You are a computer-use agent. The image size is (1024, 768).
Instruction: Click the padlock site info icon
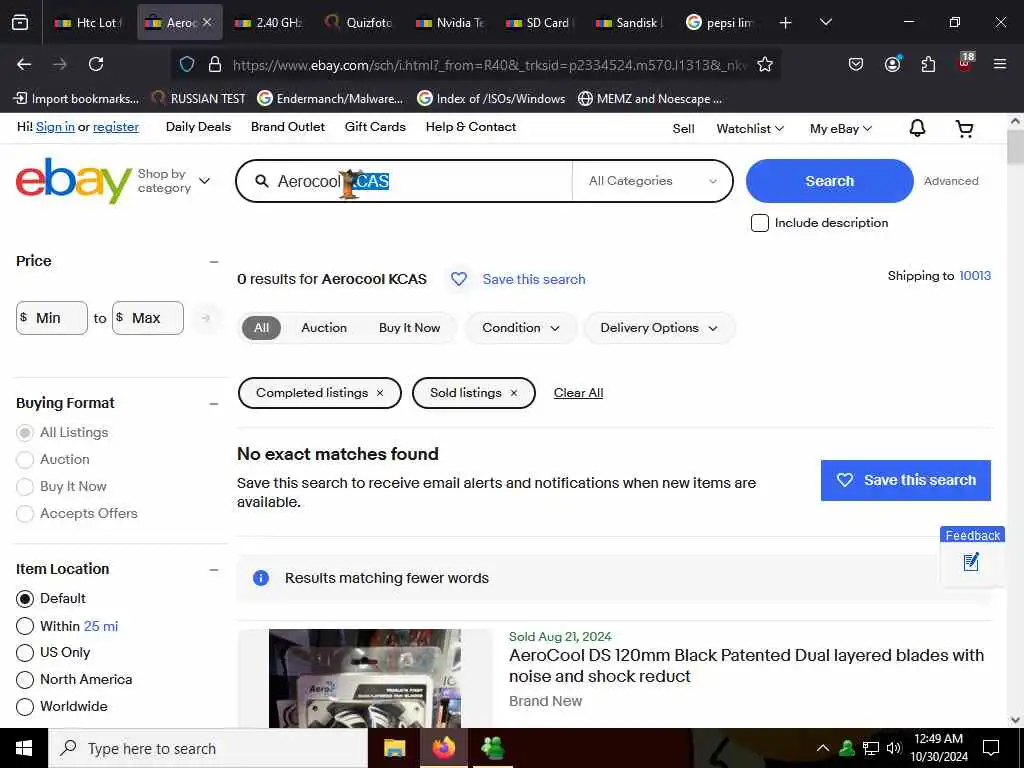pyautogui.click(x=215, y=64)
